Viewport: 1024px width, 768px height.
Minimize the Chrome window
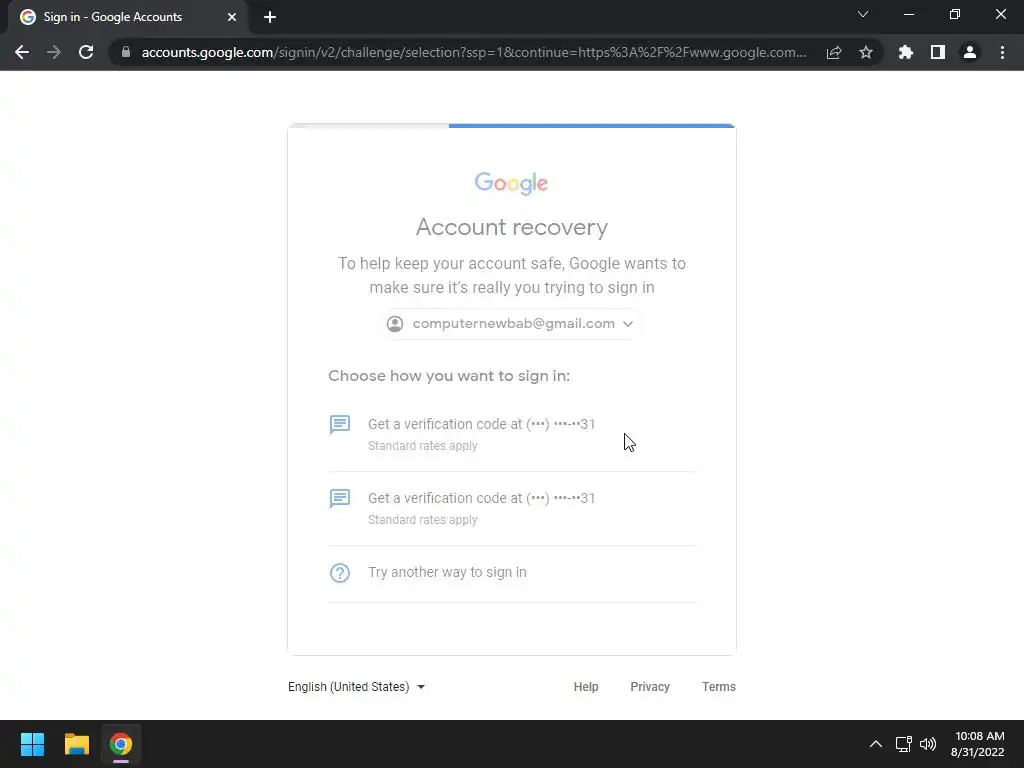click(908, 14)
